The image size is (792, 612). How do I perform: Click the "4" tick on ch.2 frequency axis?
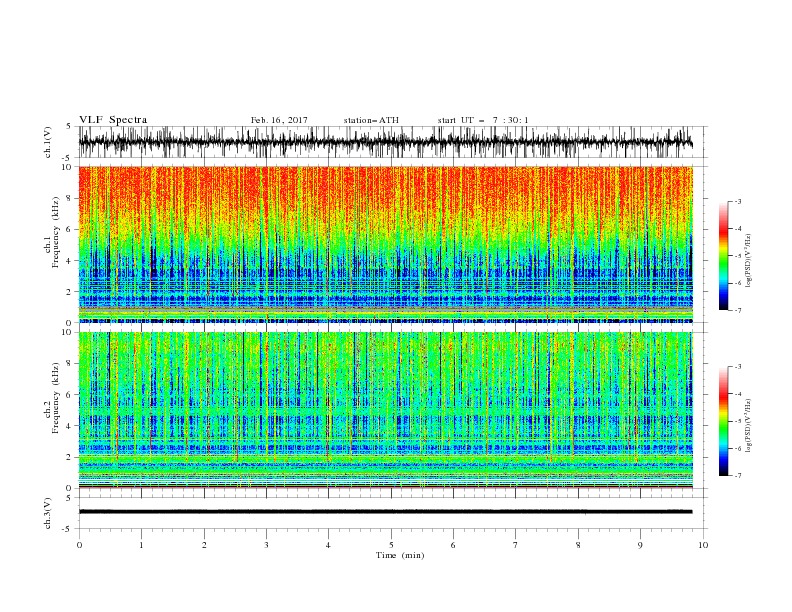point(70,426)
